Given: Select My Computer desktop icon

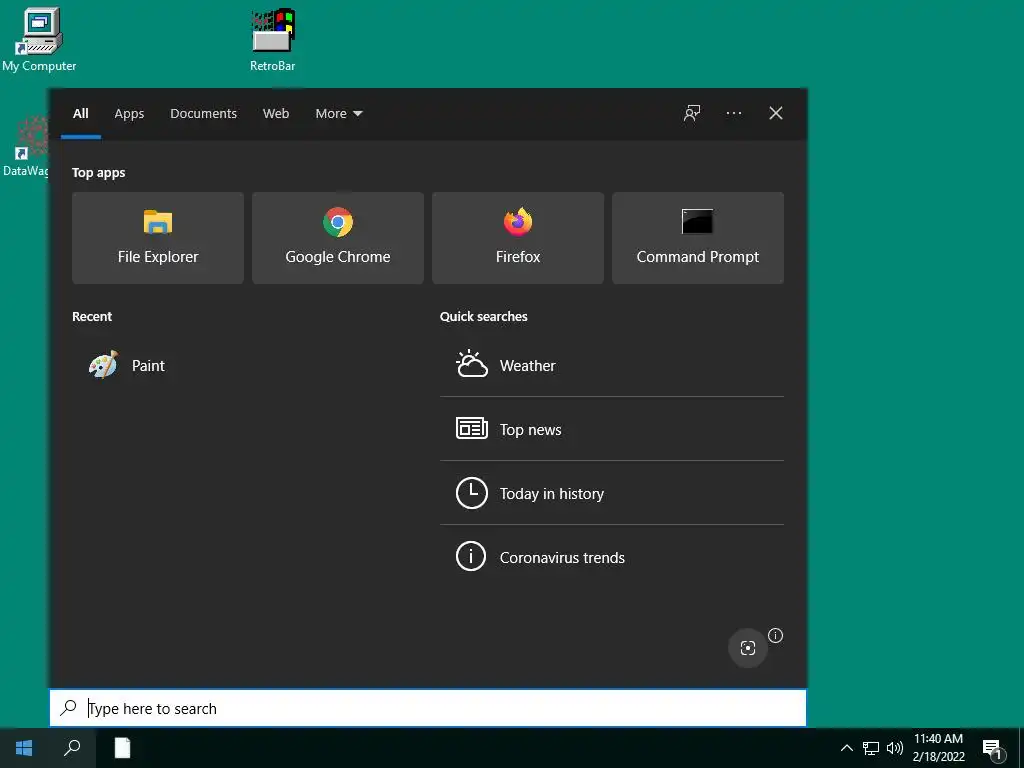Looking at the screenshot, I should click(x=39, y=40).
